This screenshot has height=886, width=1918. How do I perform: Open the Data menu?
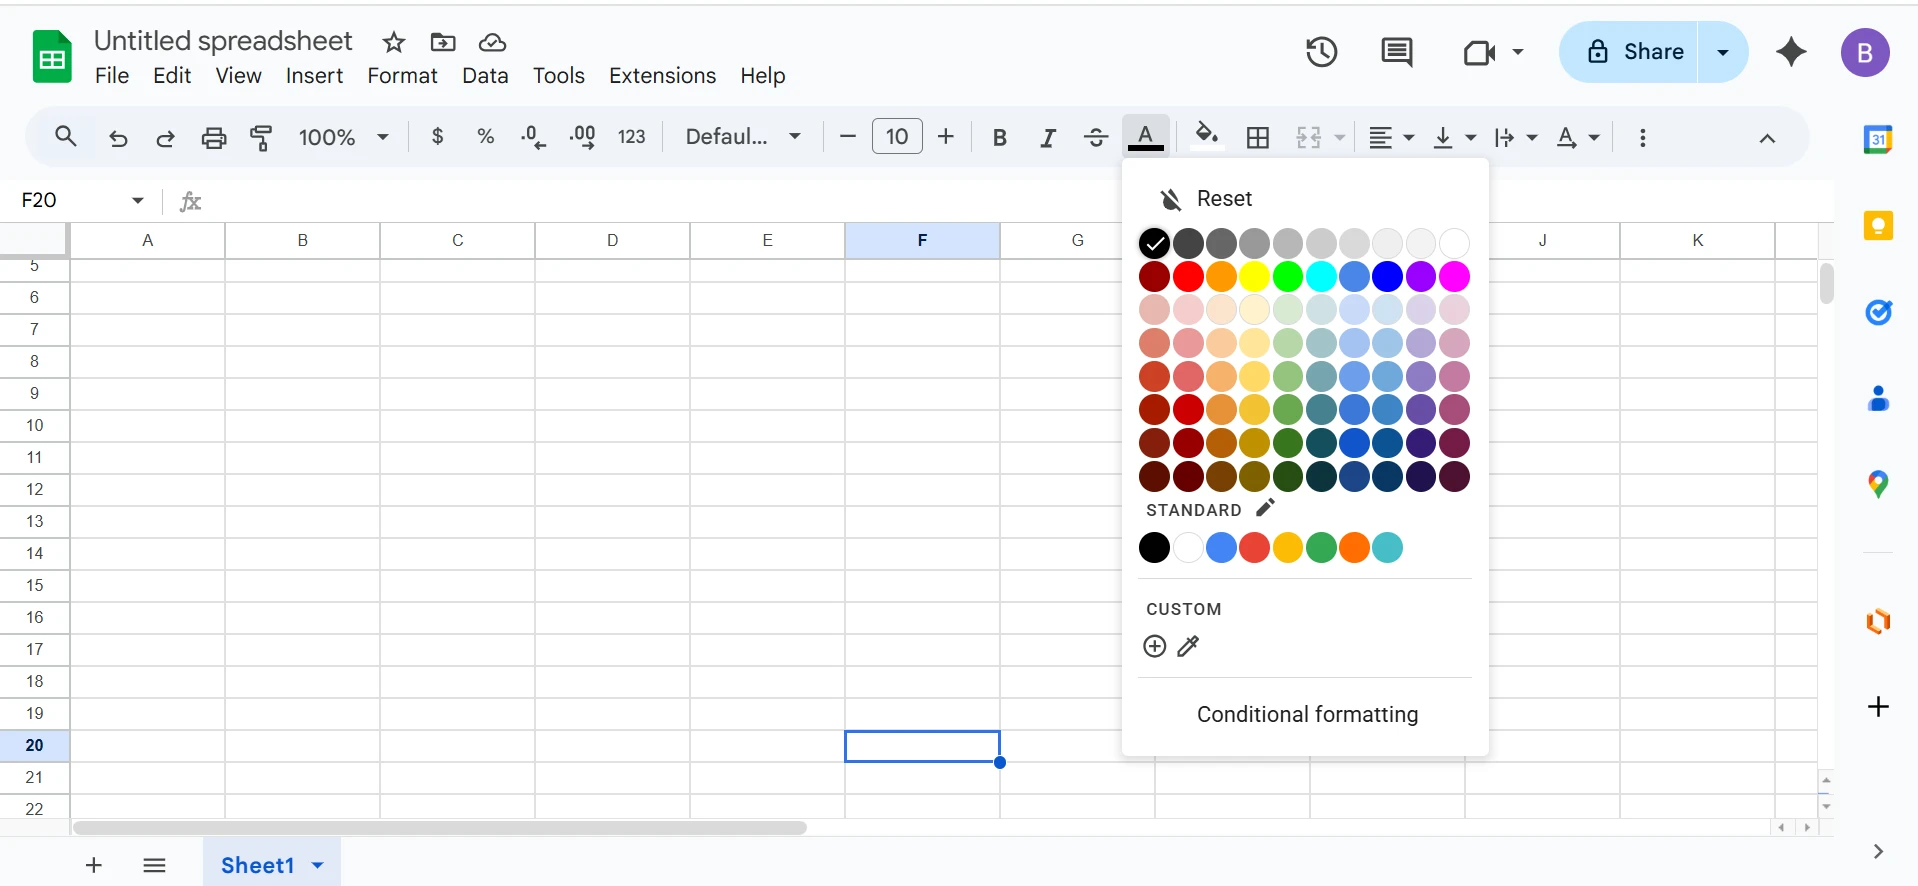pyautogui.click(x=485, y=76)
